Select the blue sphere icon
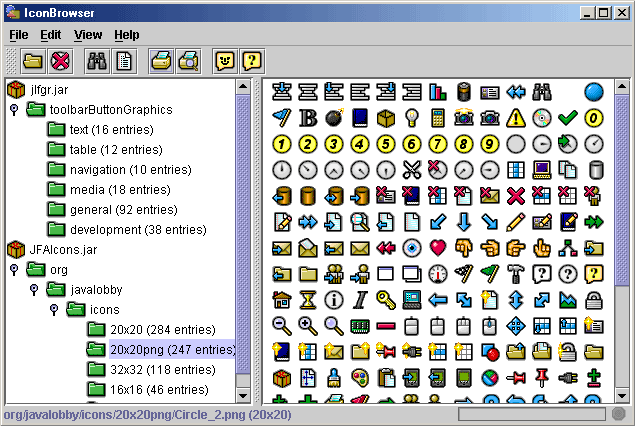635x426 pixels. [594, 91]
